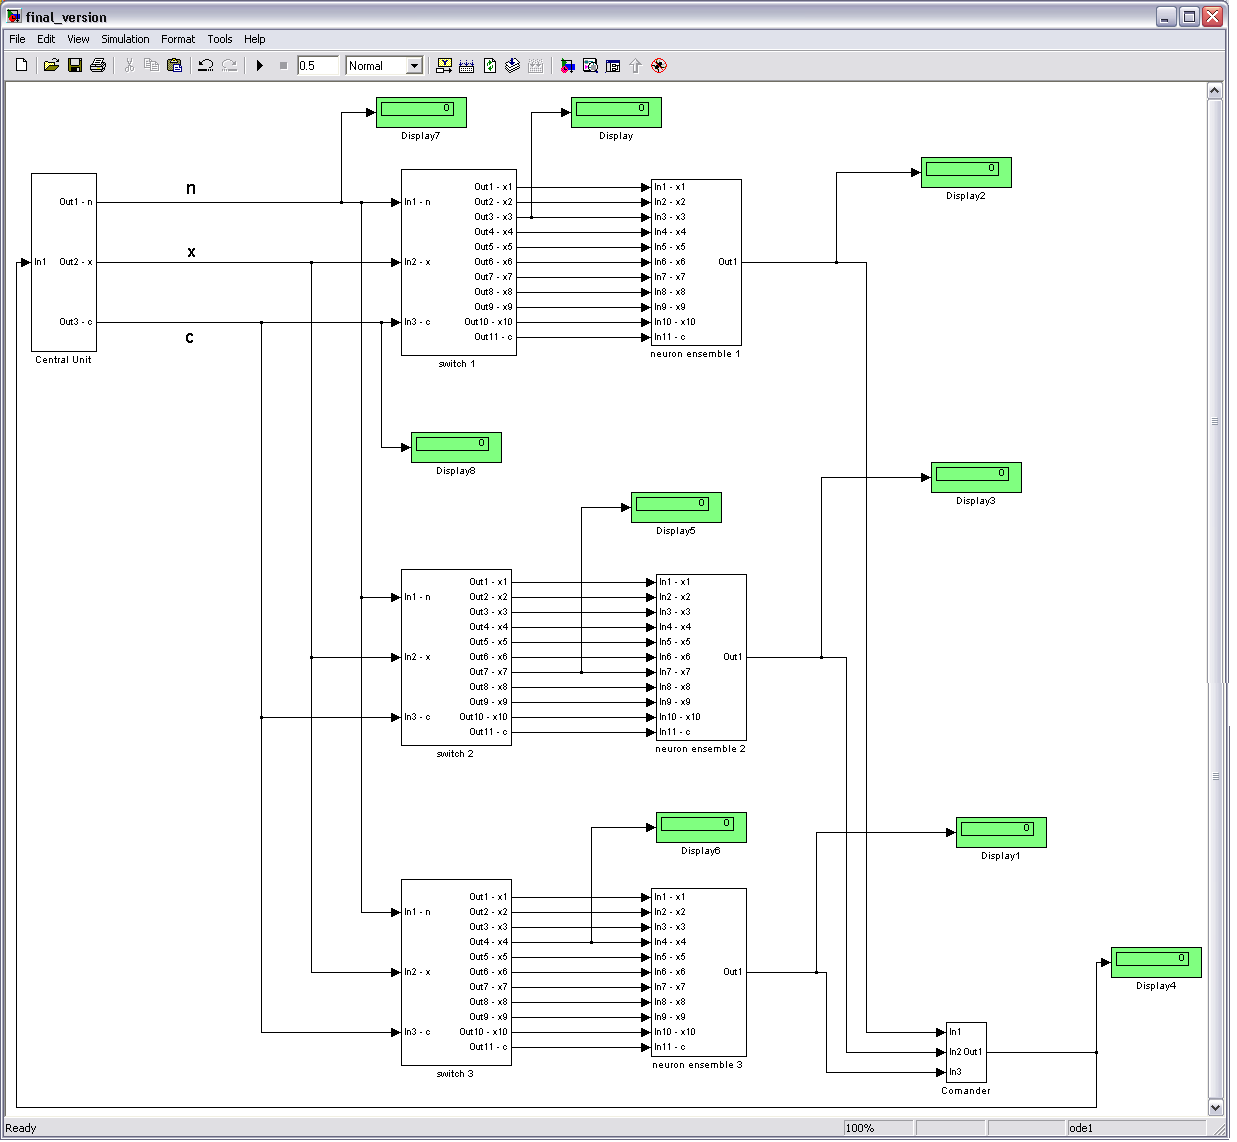Click the New model icon

[21, 66]
